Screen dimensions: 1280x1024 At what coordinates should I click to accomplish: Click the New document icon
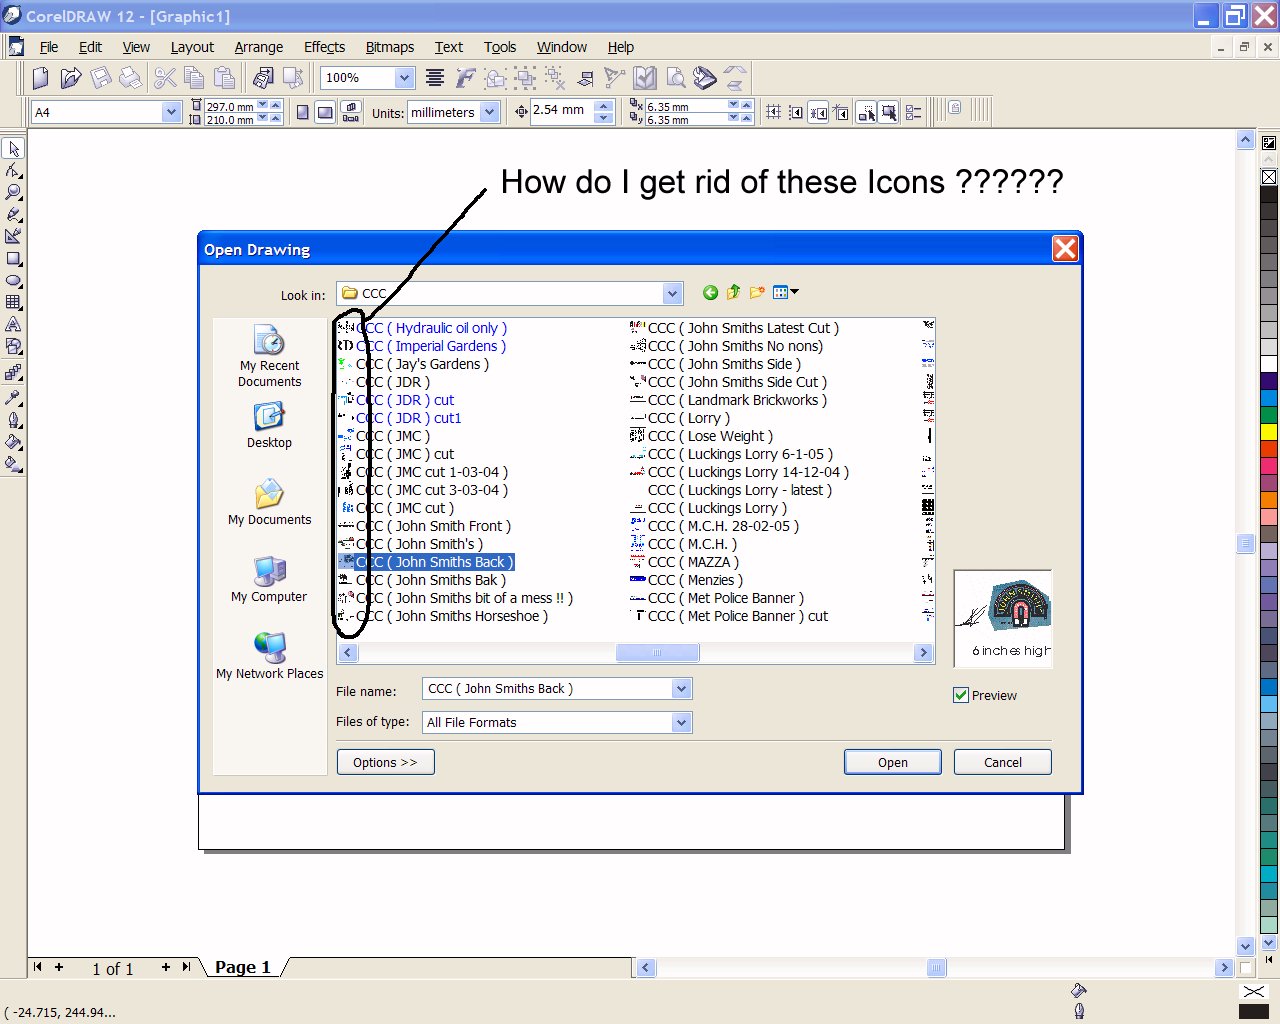coord(40,78)
